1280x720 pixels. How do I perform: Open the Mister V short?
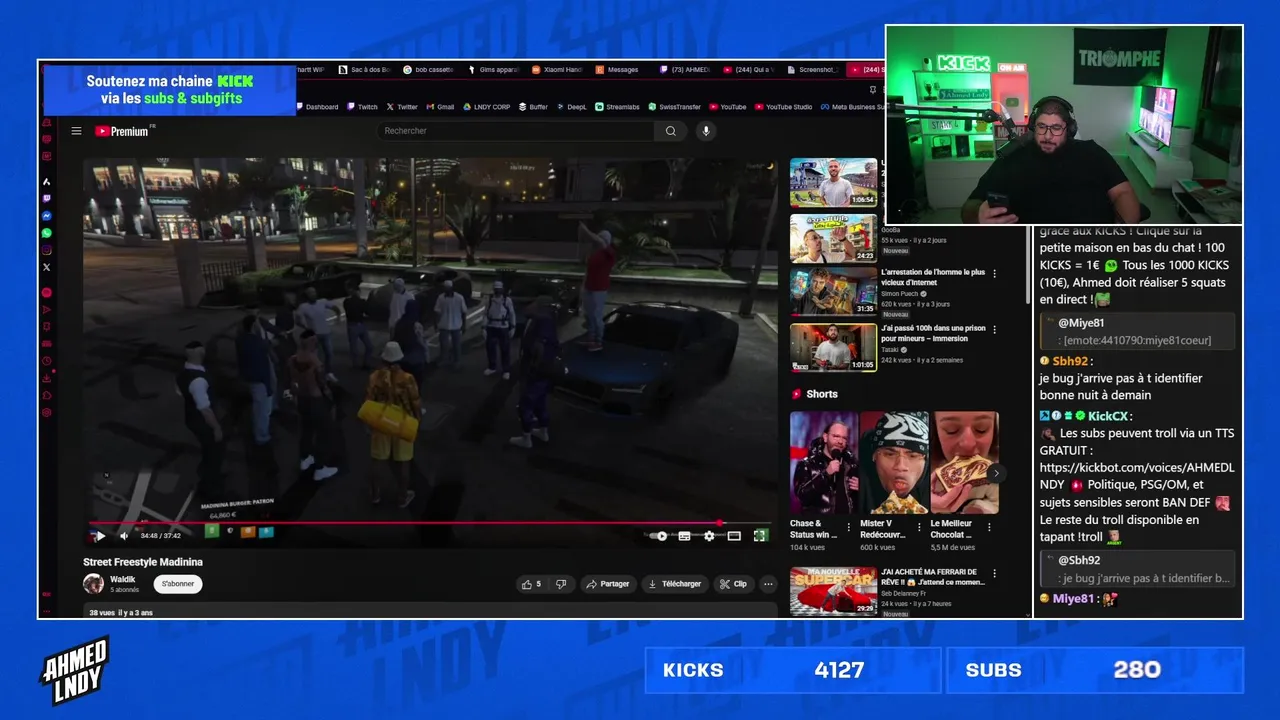point(894,463)
